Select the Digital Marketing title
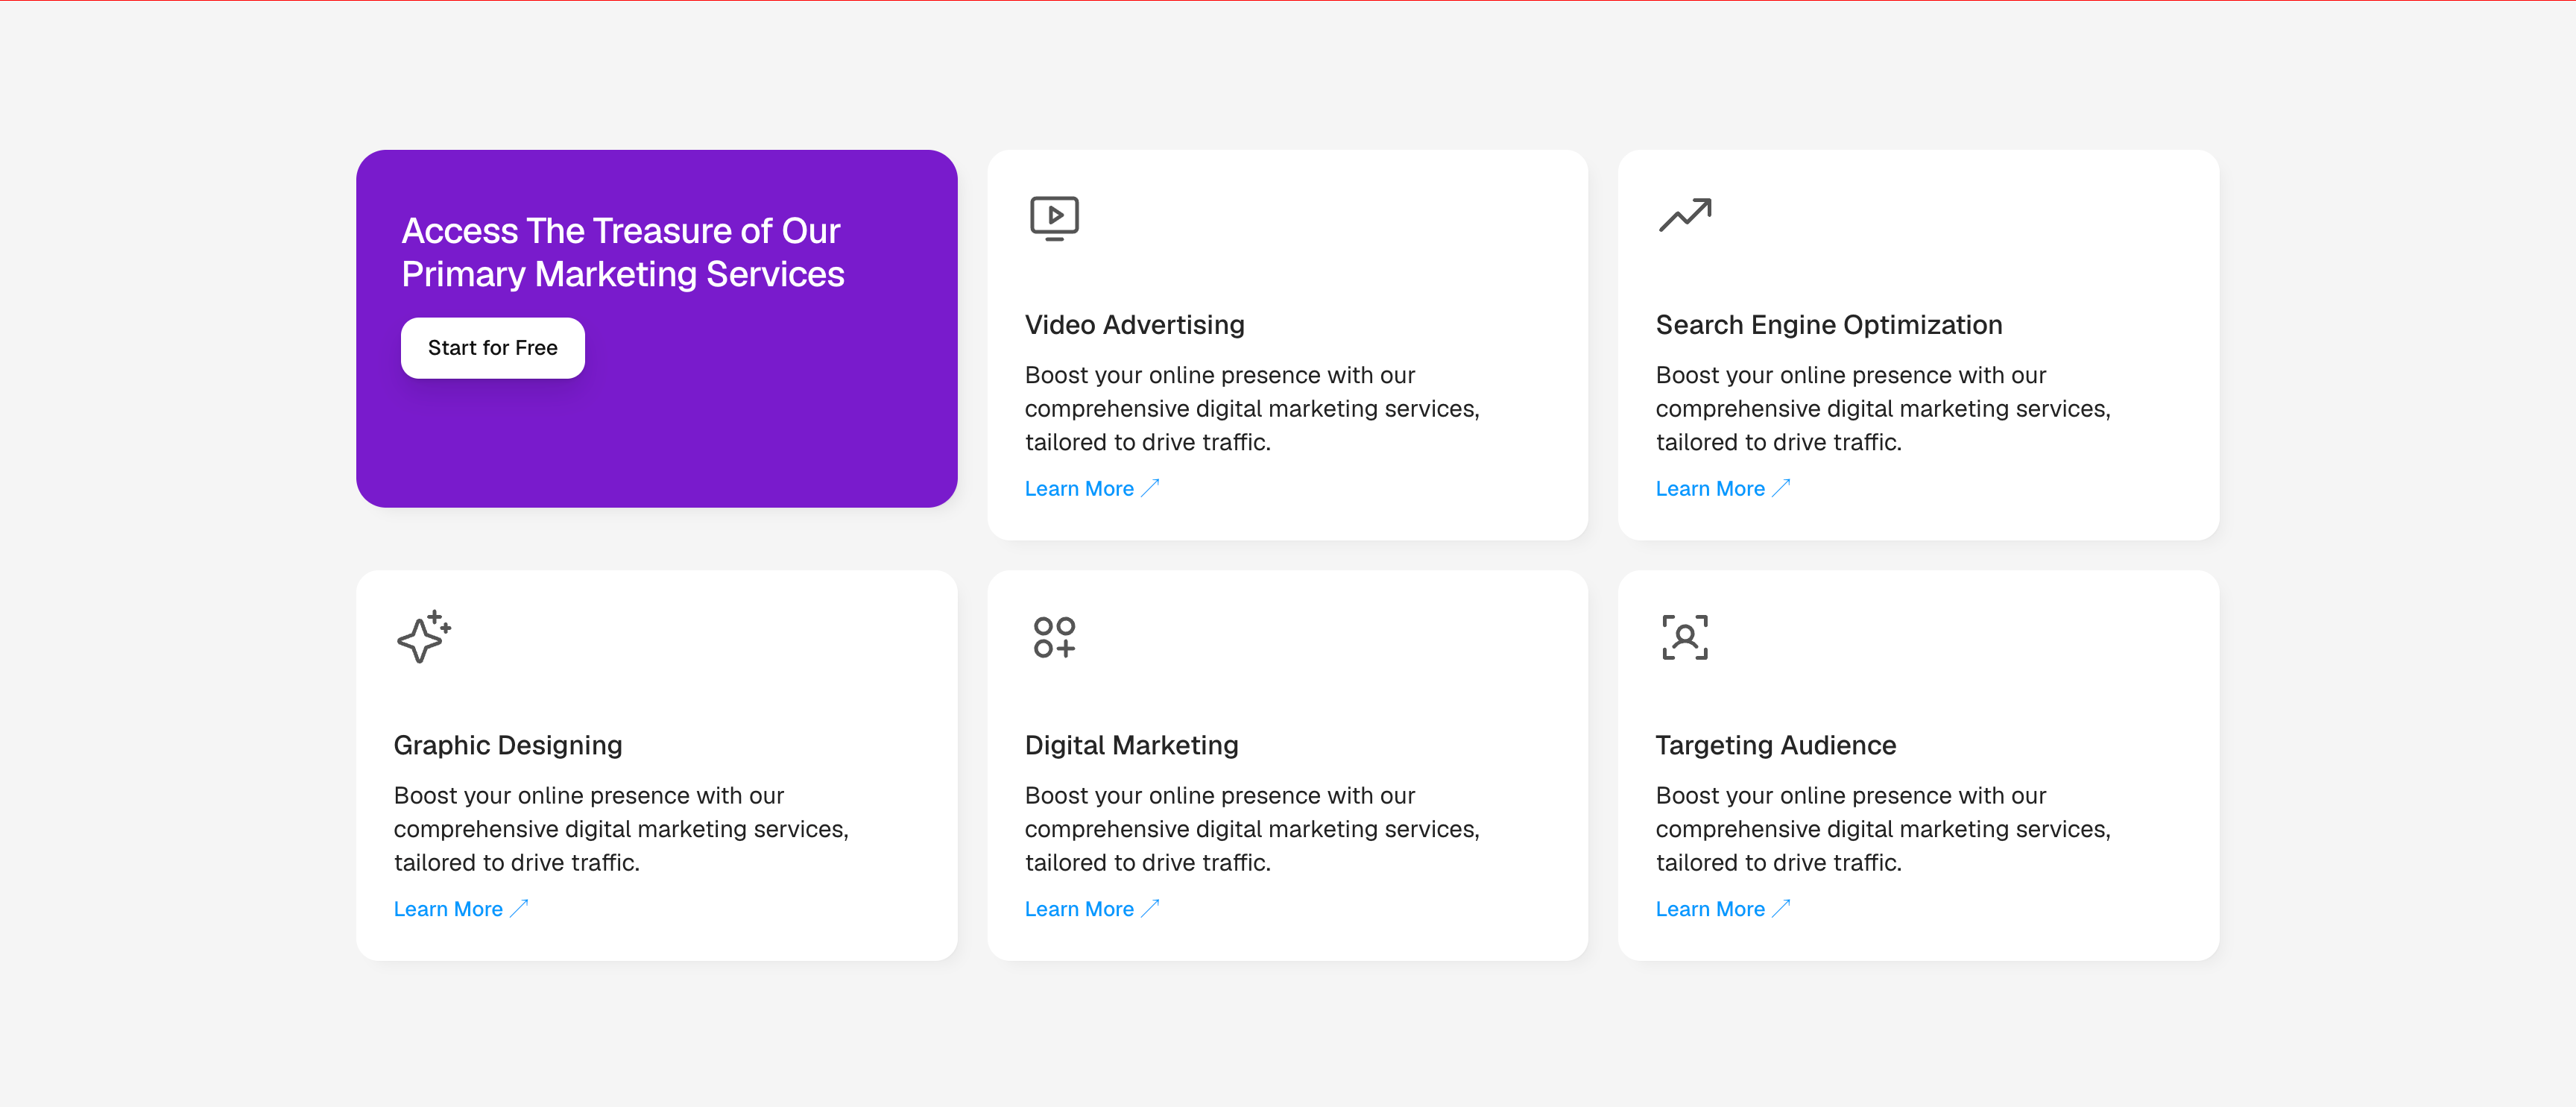 pos(1131,745)
